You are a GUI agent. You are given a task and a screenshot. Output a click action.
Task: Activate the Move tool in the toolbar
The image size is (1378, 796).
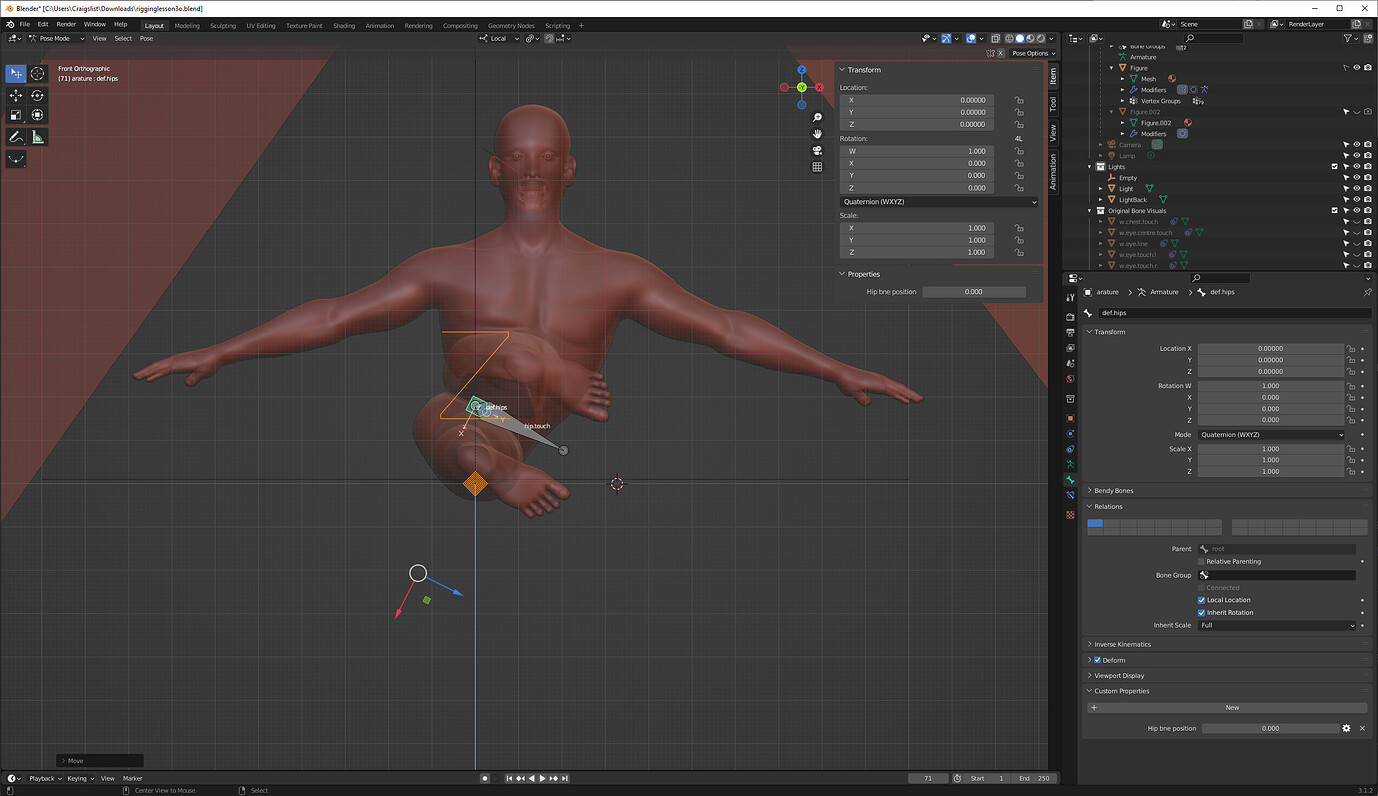(16, 96)
